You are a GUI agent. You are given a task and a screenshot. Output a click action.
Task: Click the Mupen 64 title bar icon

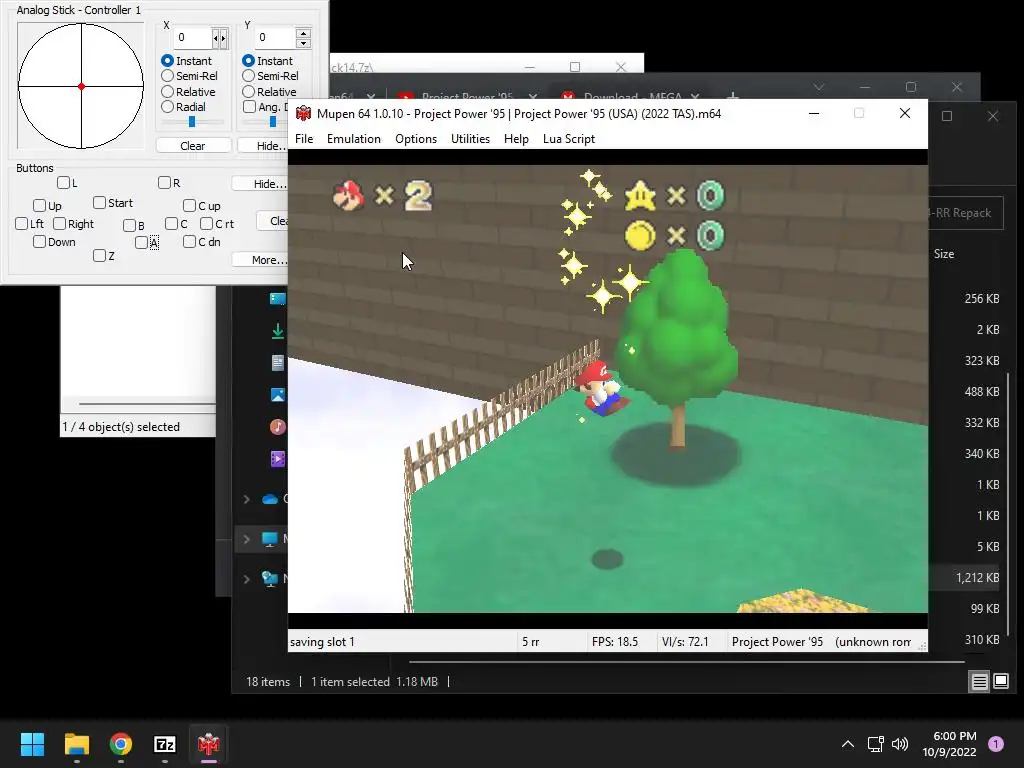point(303,114)
